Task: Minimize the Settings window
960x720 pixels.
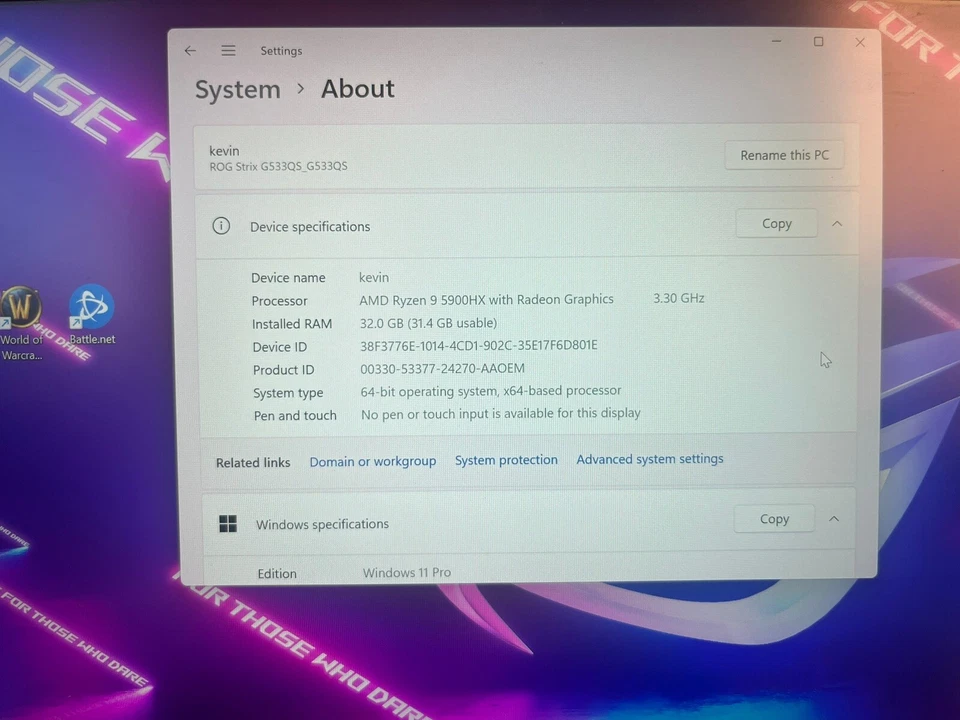Action: click(x=776, y=42)
